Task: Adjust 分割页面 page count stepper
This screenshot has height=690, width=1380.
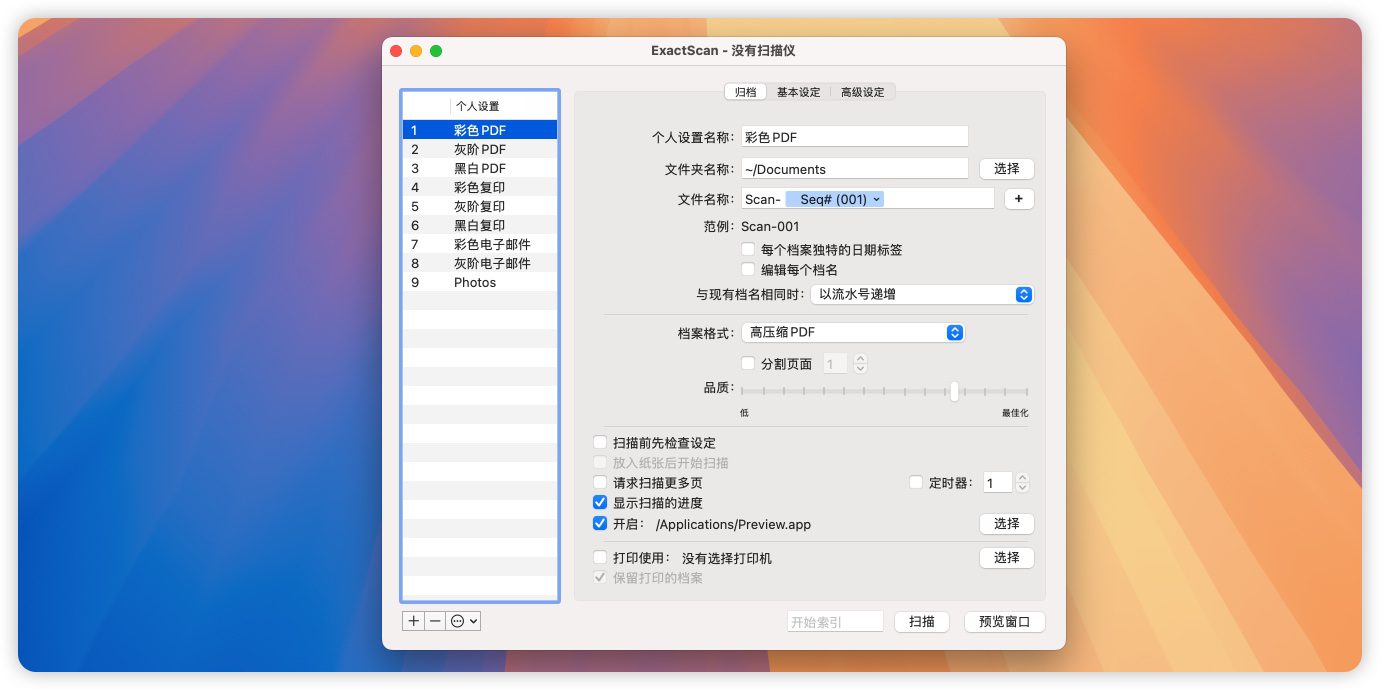Action: click(861, 364)
